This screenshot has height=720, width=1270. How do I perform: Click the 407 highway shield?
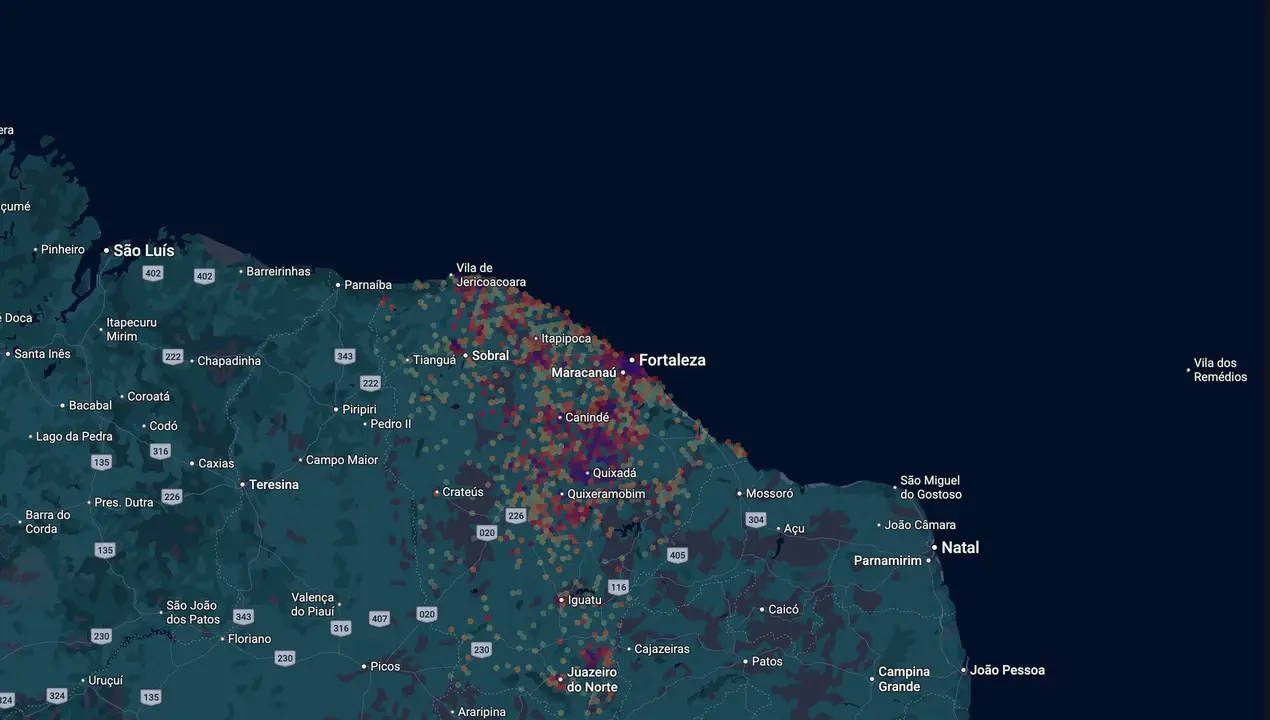pos(379,619)
